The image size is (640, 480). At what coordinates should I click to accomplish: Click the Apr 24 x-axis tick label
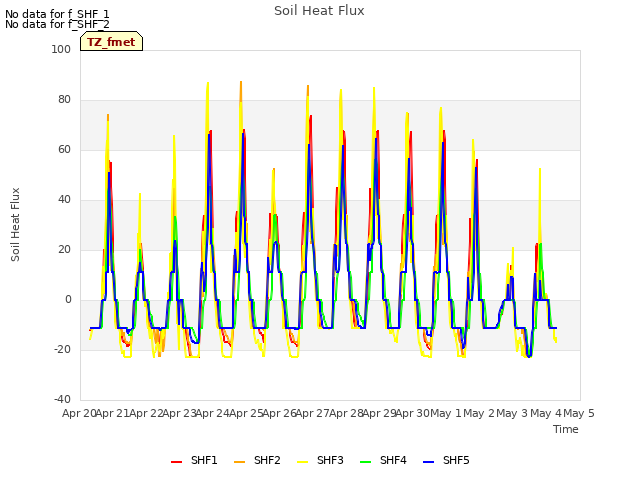tap(213, 413)
